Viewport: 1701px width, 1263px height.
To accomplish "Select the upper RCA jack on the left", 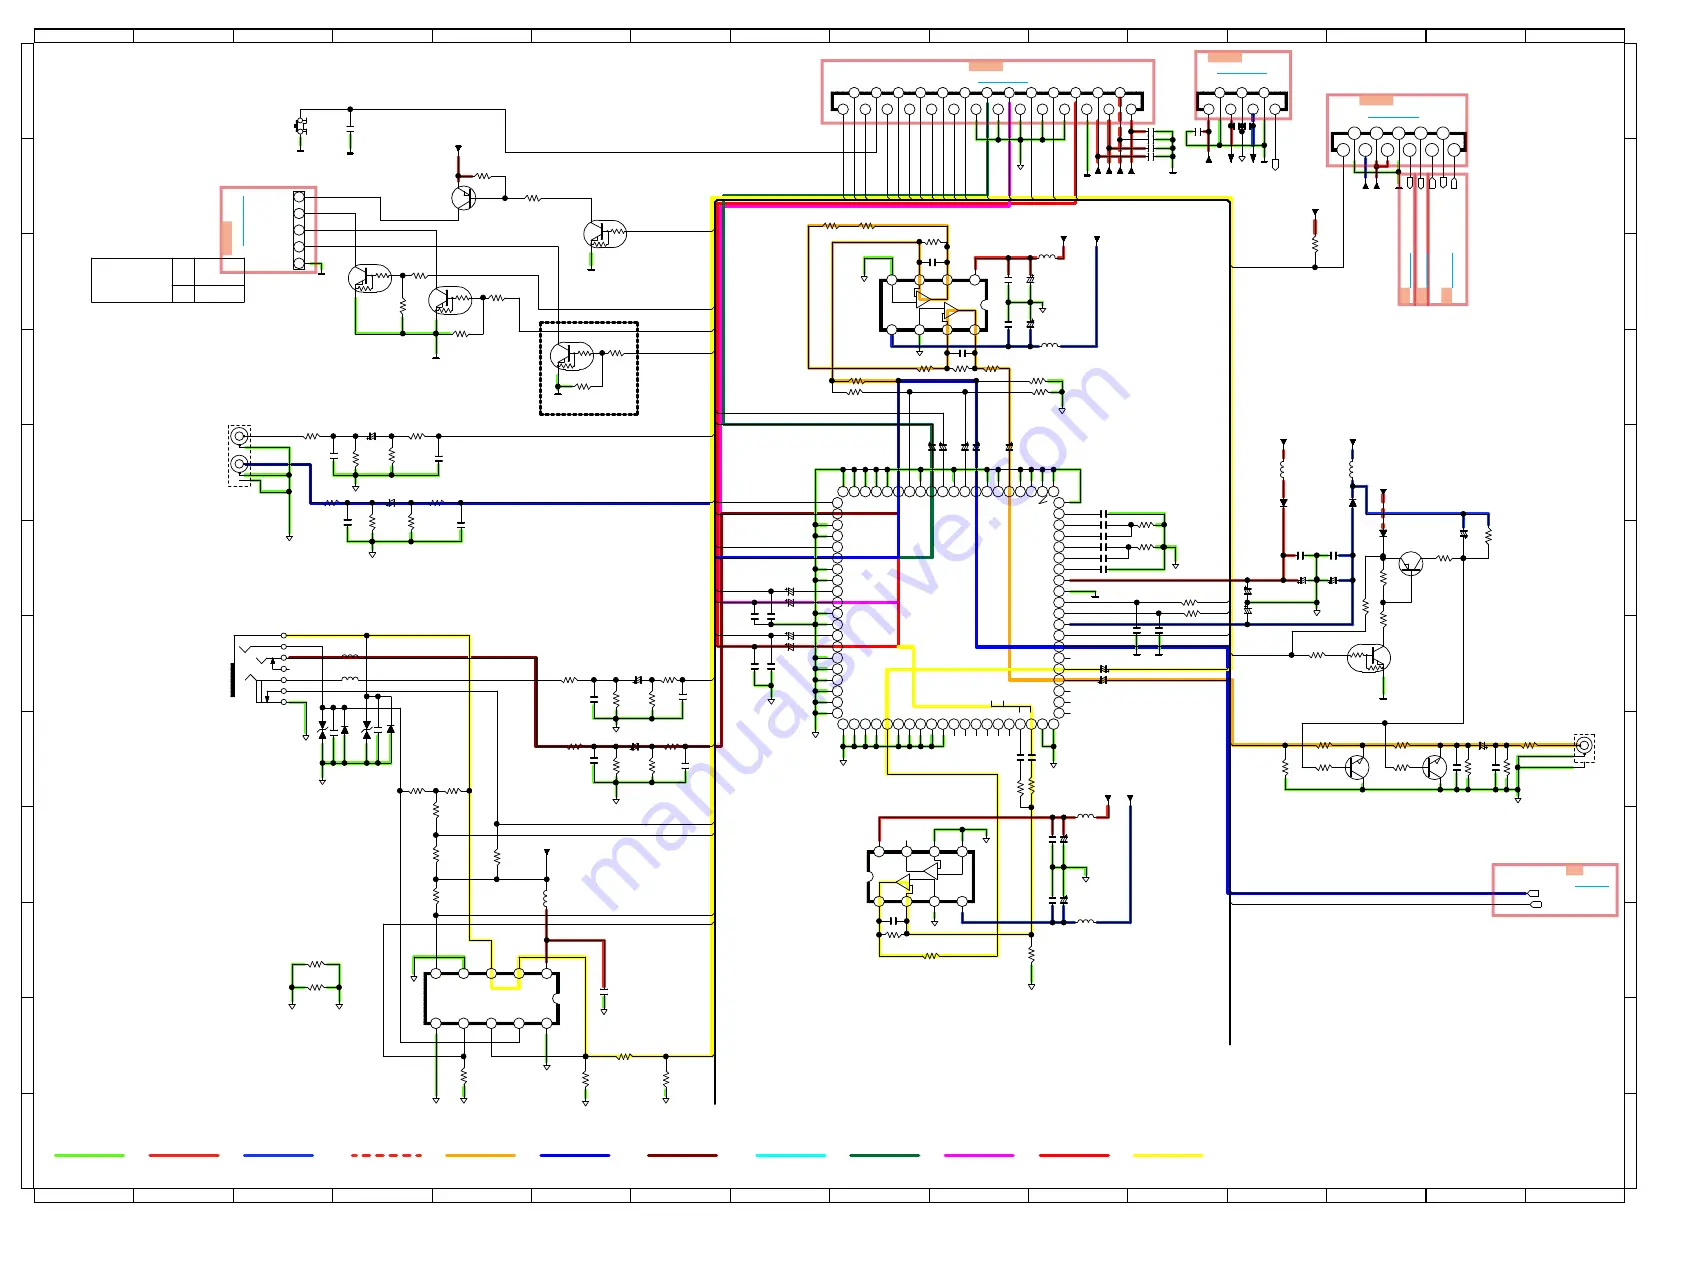I will [239, 436].
